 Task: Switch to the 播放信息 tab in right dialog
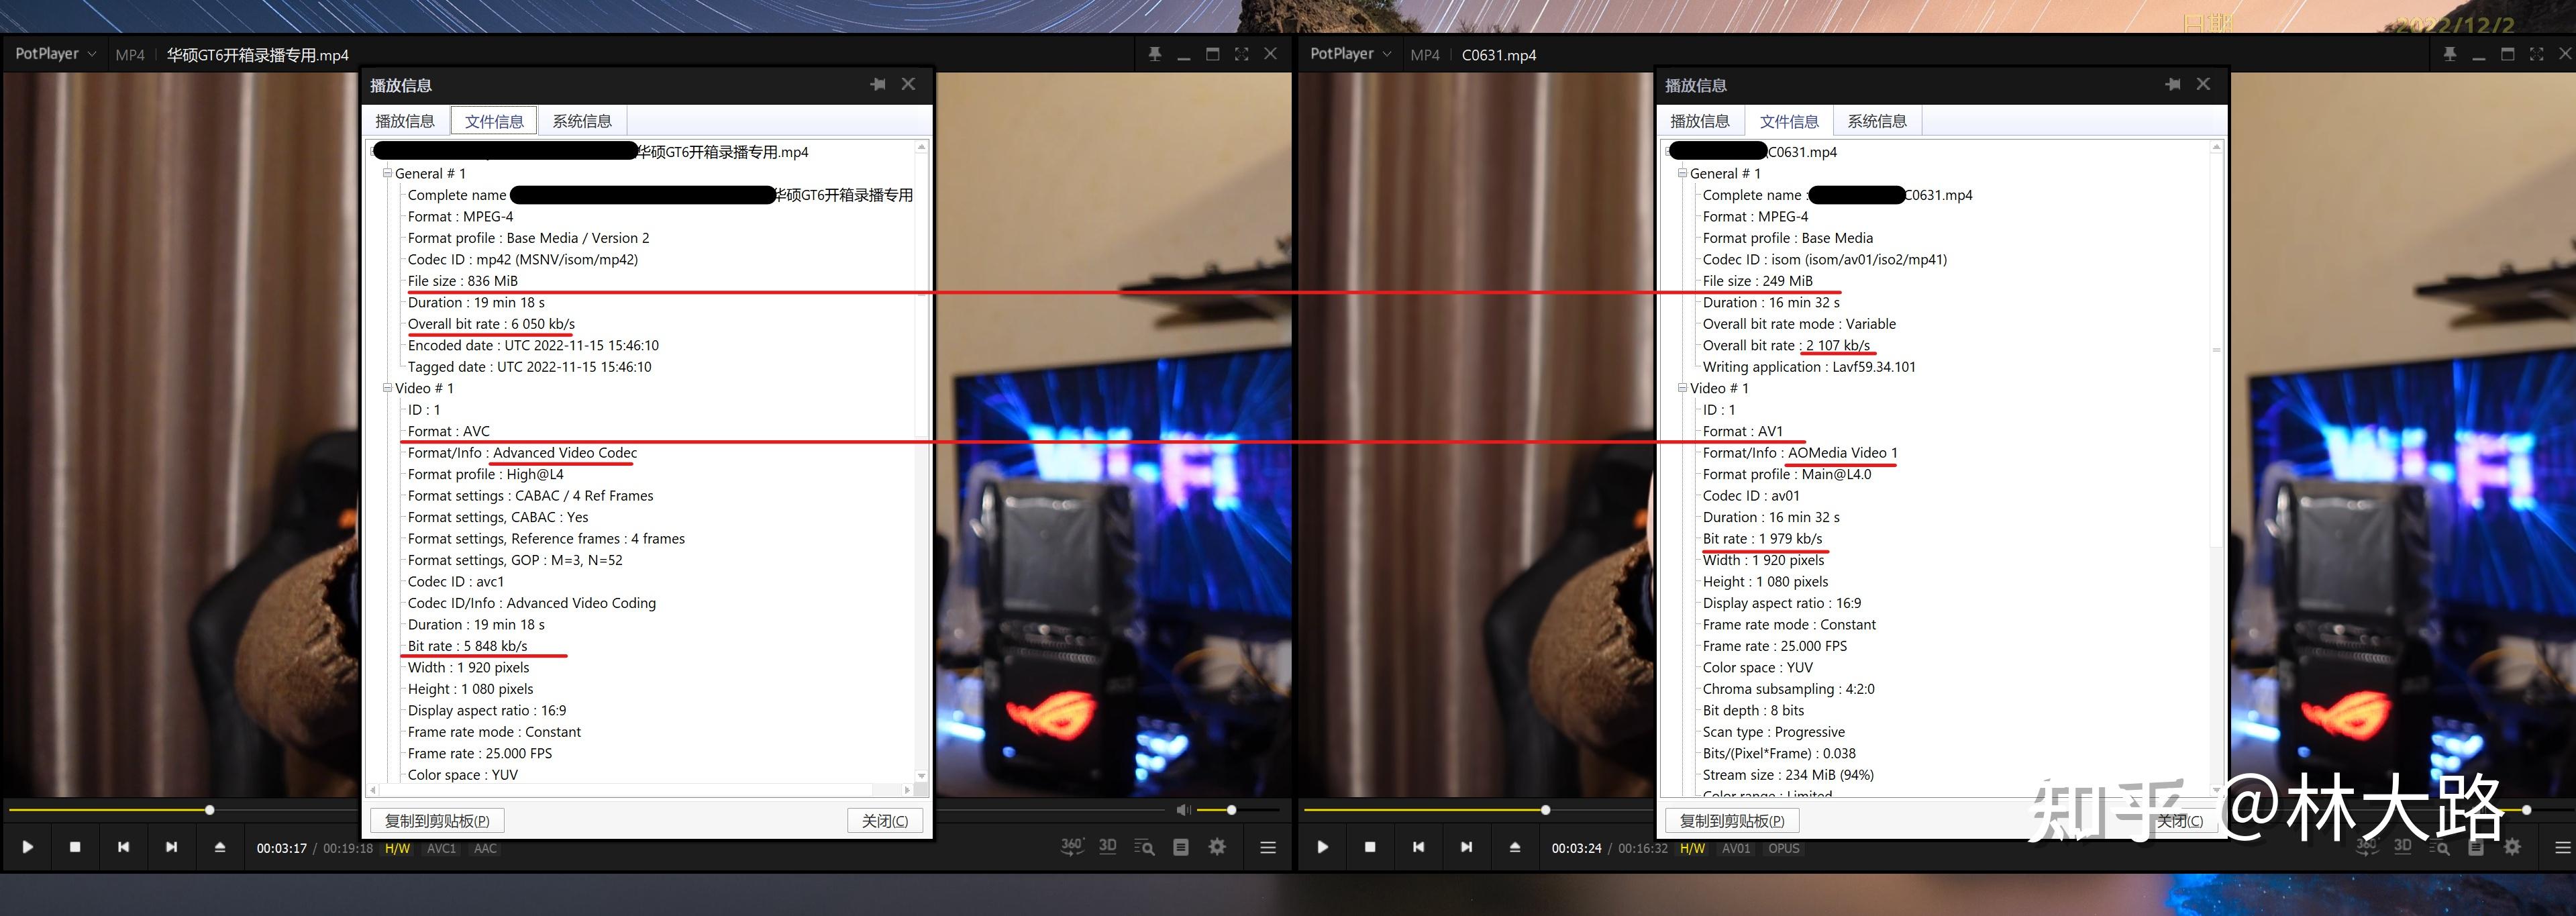(1700, 120)
